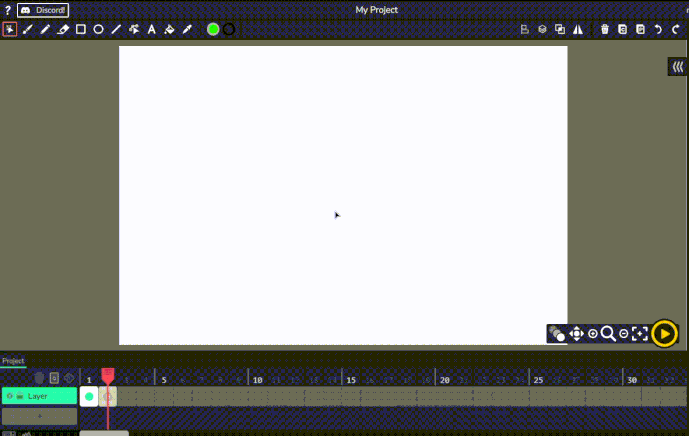This screenshot has width=689, height=436.
Task: Open the green fill color picker
Action: [213, 29]
